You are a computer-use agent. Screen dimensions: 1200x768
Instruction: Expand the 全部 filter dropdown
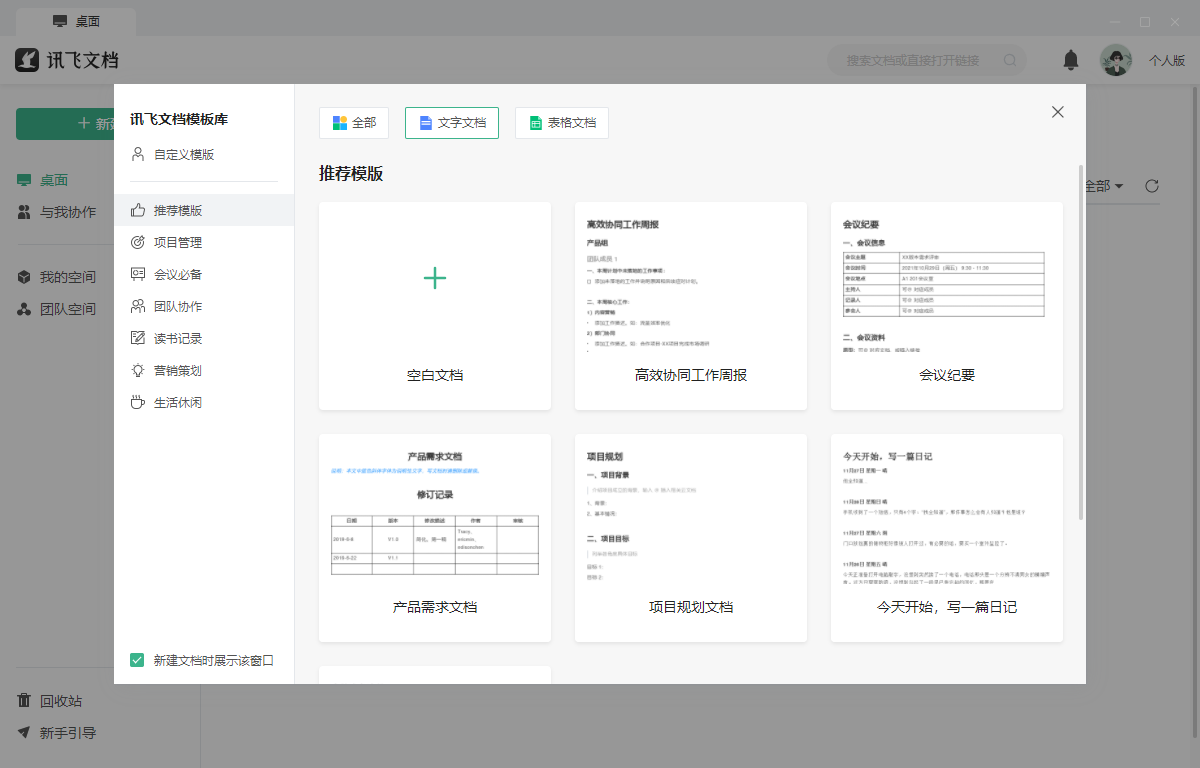1104,186
